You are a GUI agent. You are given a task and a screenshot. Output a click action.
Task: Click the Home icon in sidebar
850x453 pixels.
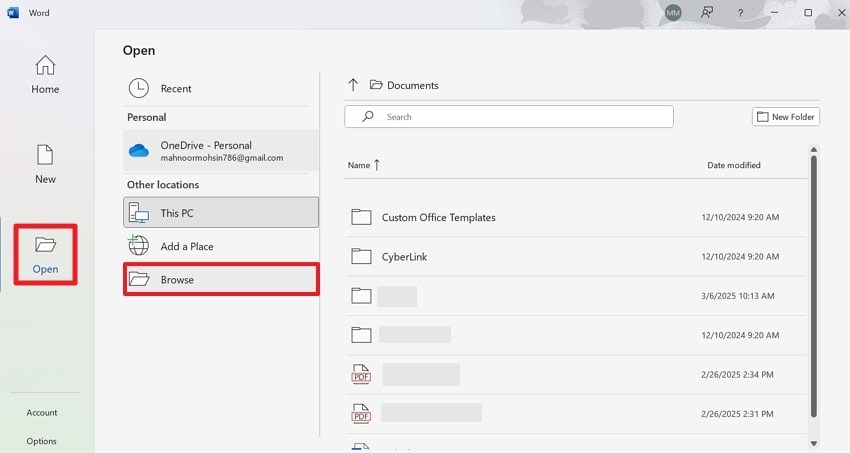[45, 66]
